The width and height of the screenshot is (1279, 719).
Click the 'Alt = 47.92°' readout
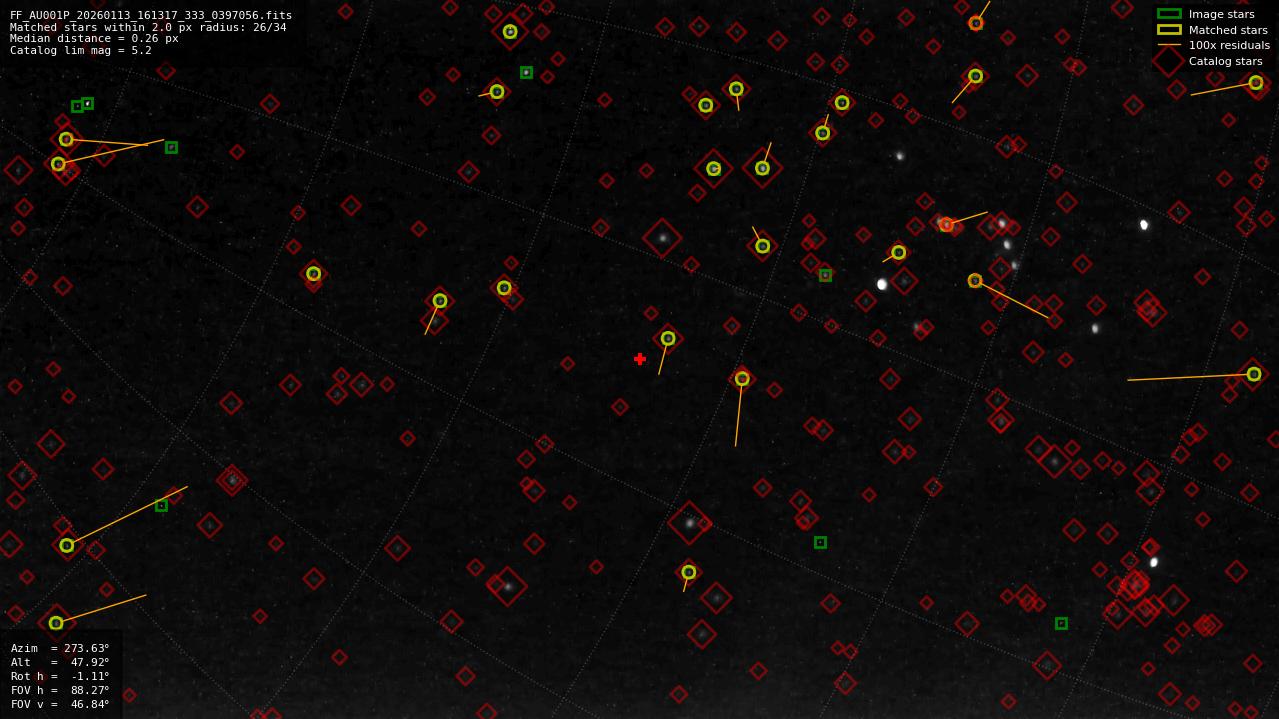tap(60, 662)
